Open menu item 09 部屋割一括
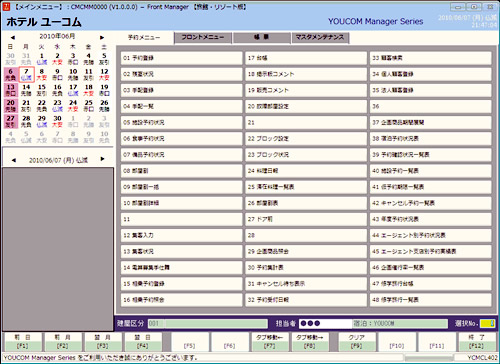This screenshot has height=364, width=500. pos(181,187)
